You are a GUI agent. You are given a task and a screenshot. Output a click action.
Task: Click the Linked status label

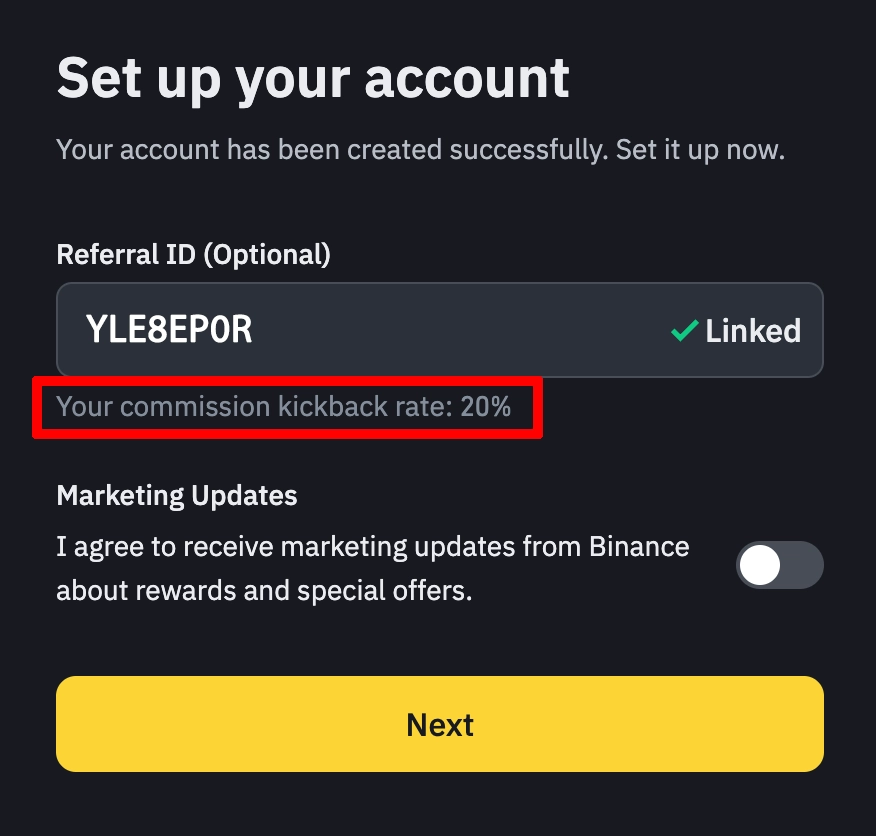pos(752,330)
